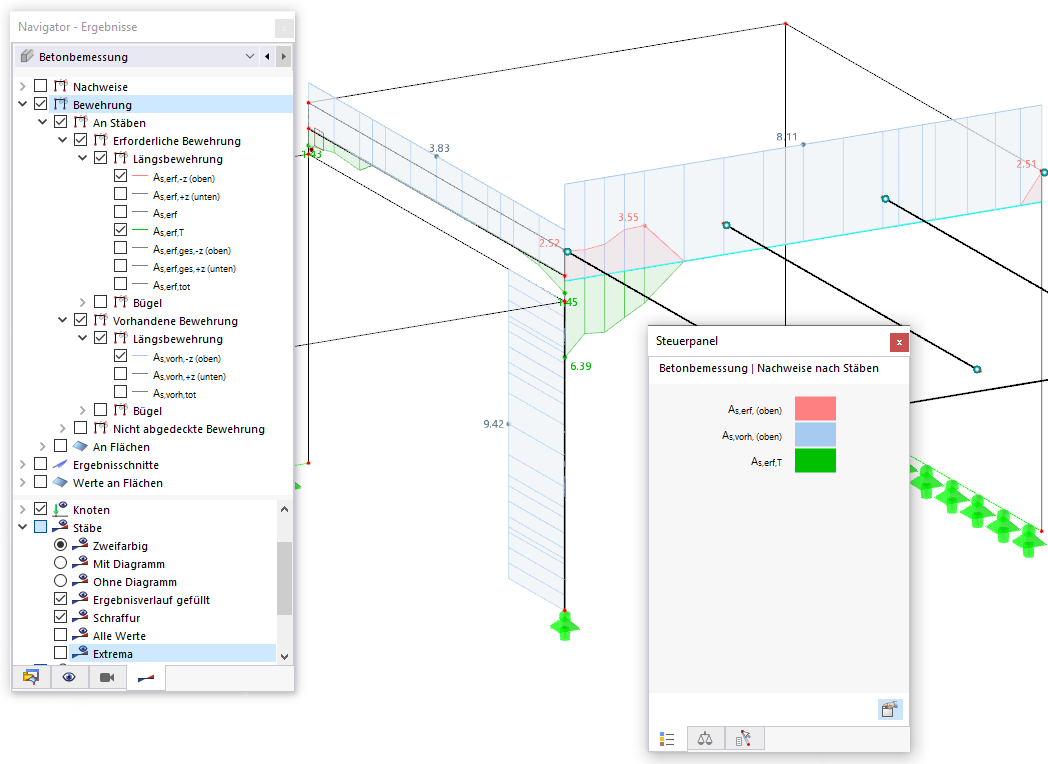
Task: Click the 3.55 value label in model
Action: 628,217
